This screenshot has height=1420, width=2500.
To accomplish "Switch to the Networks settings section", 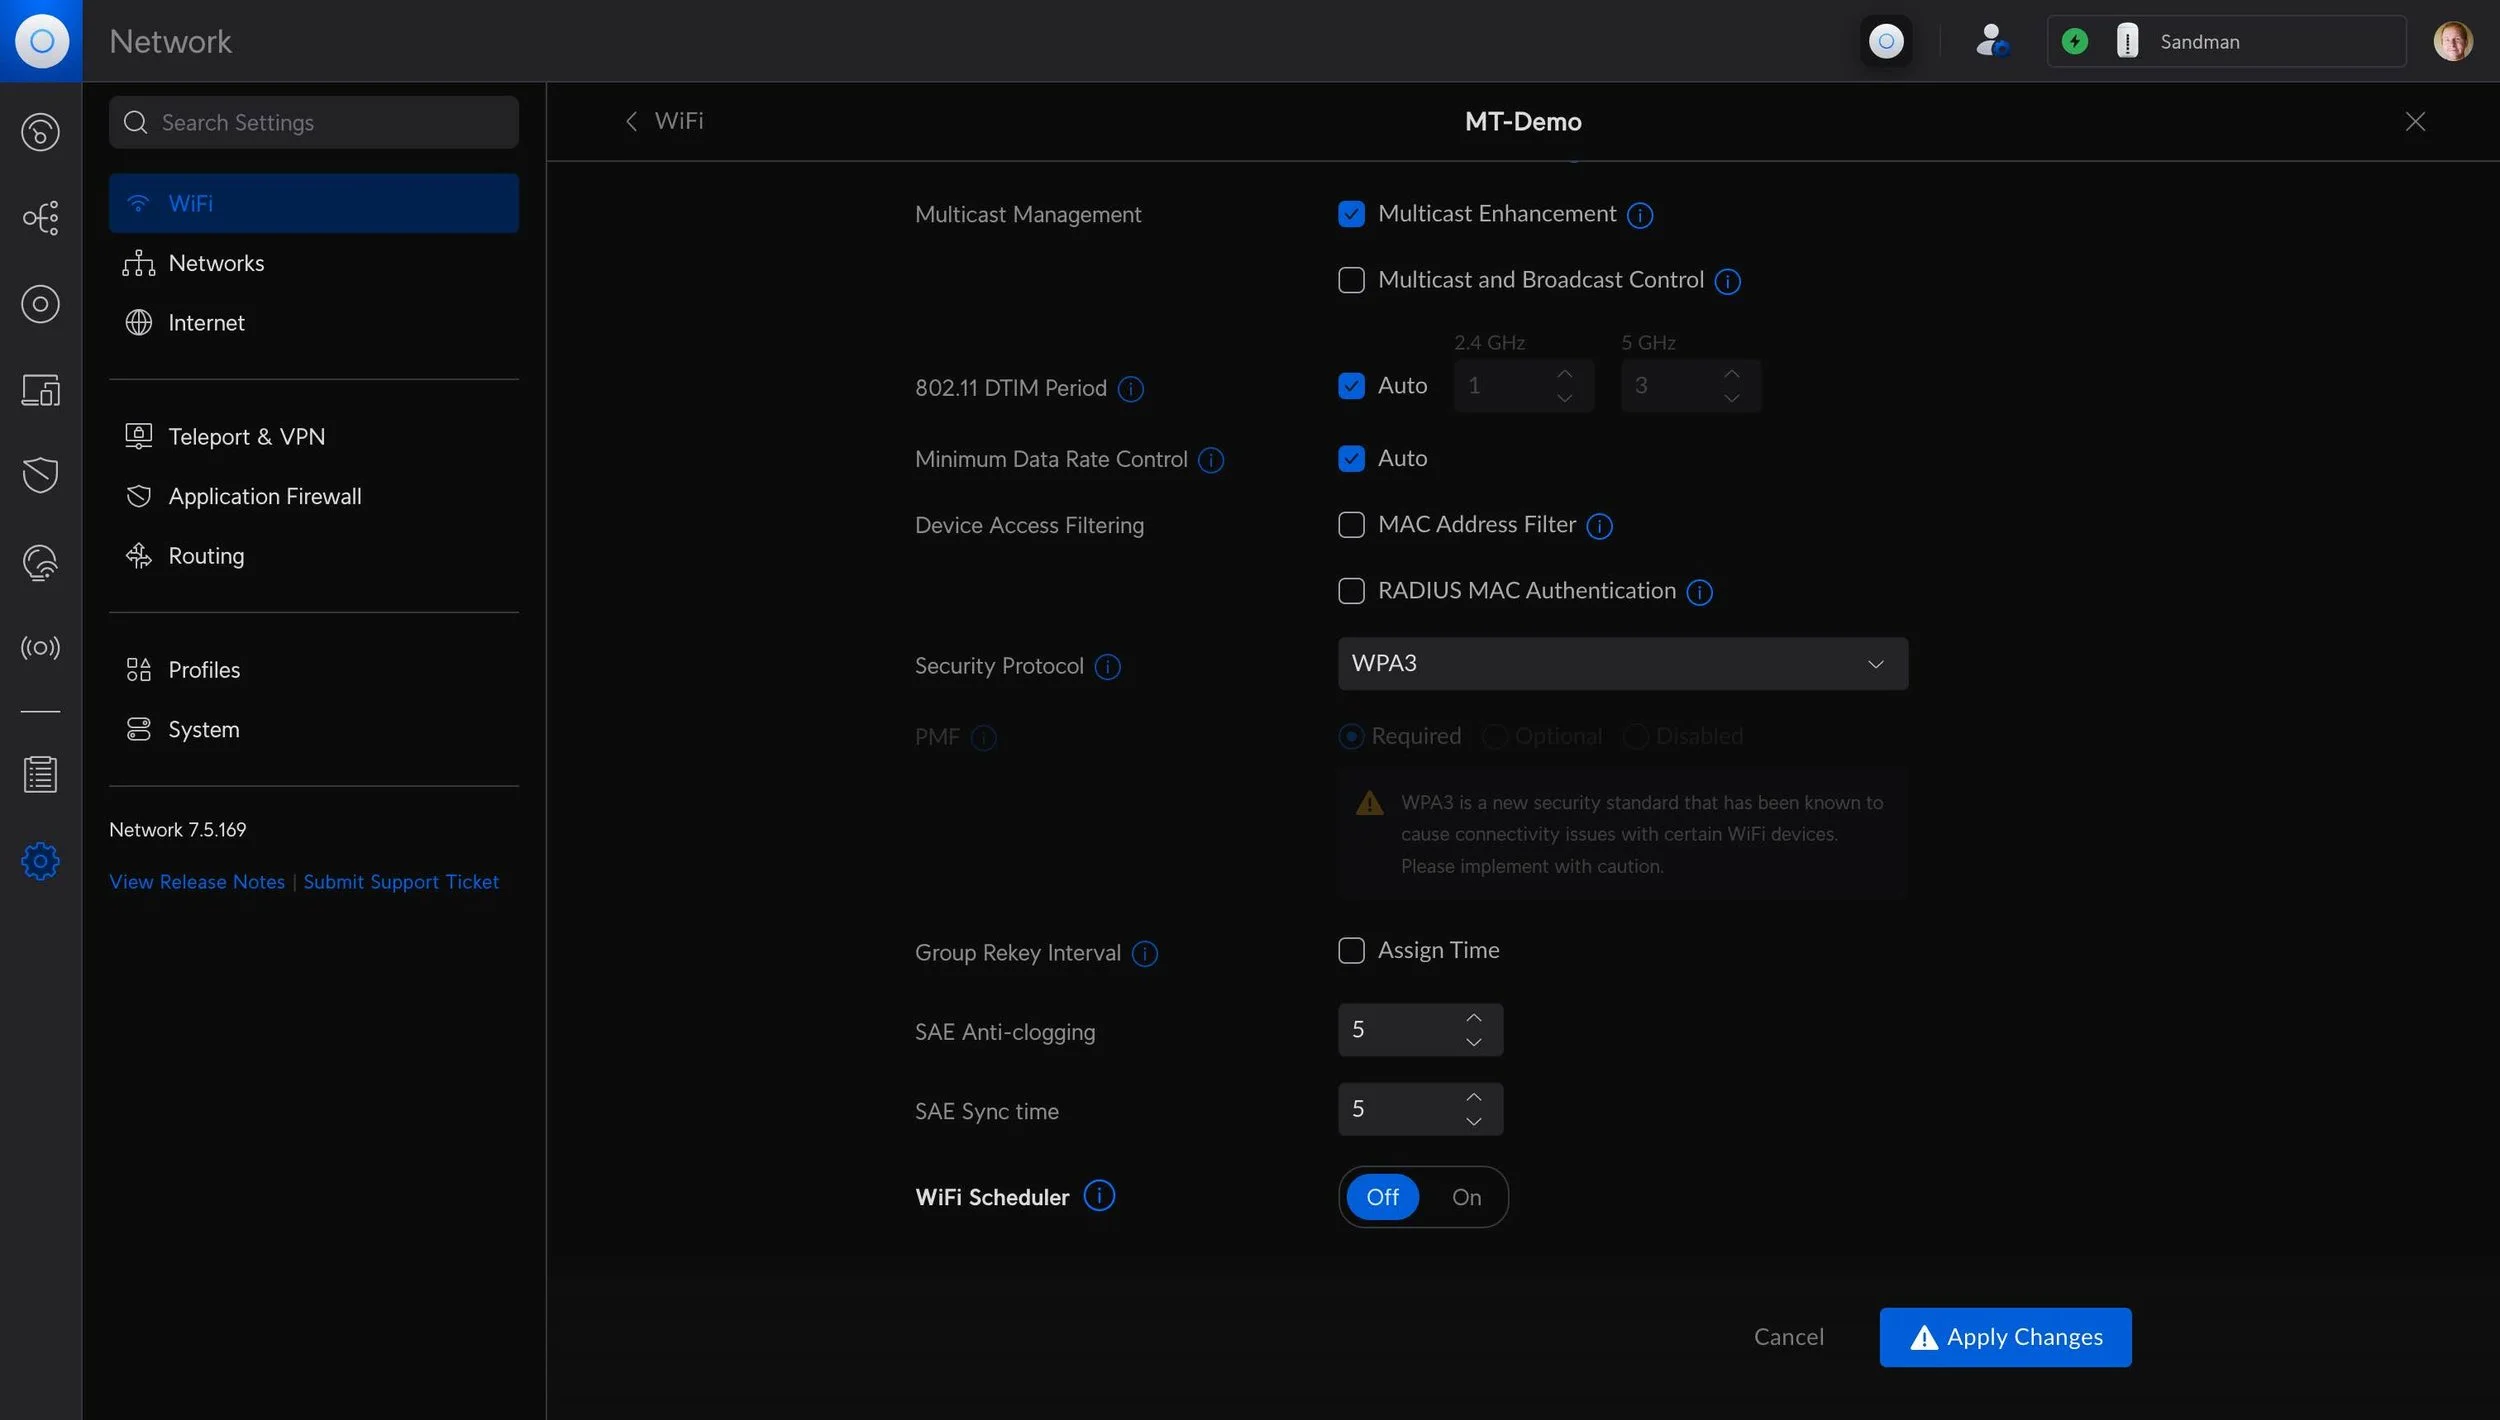I will coord(217,262).
